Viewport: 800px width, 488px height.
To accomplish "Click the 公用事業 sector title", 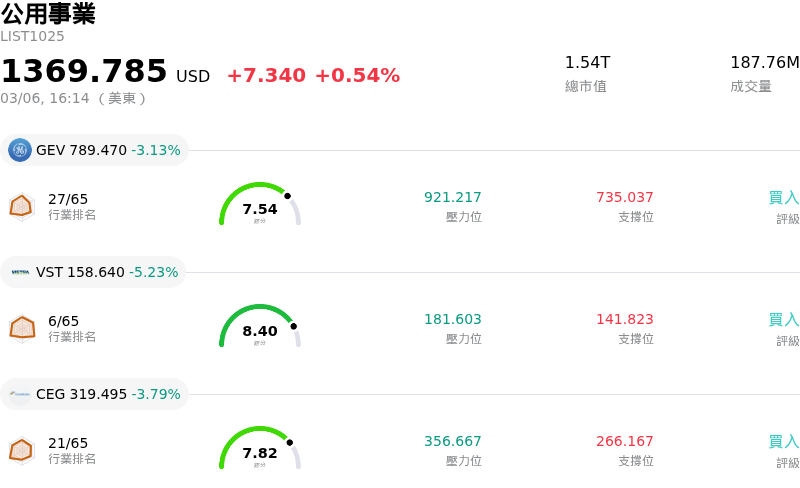I will click(48, 14).
